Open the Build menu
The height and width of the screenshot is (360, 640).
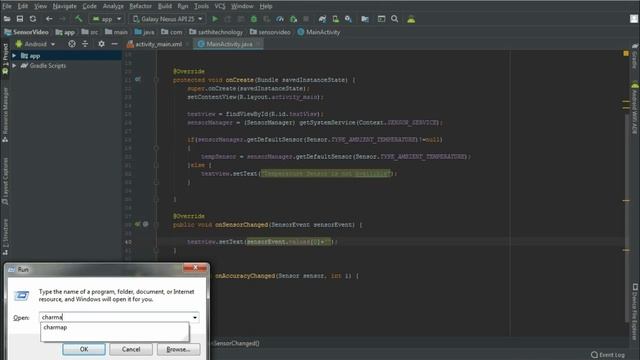pyautogui.click(x=165, y=6)
